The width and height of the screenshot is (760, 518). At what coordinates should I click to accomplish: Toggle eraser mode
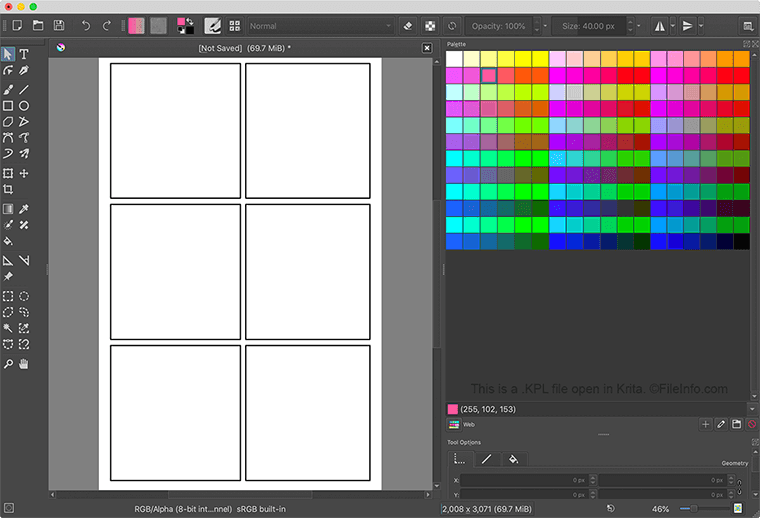point(408,26)
